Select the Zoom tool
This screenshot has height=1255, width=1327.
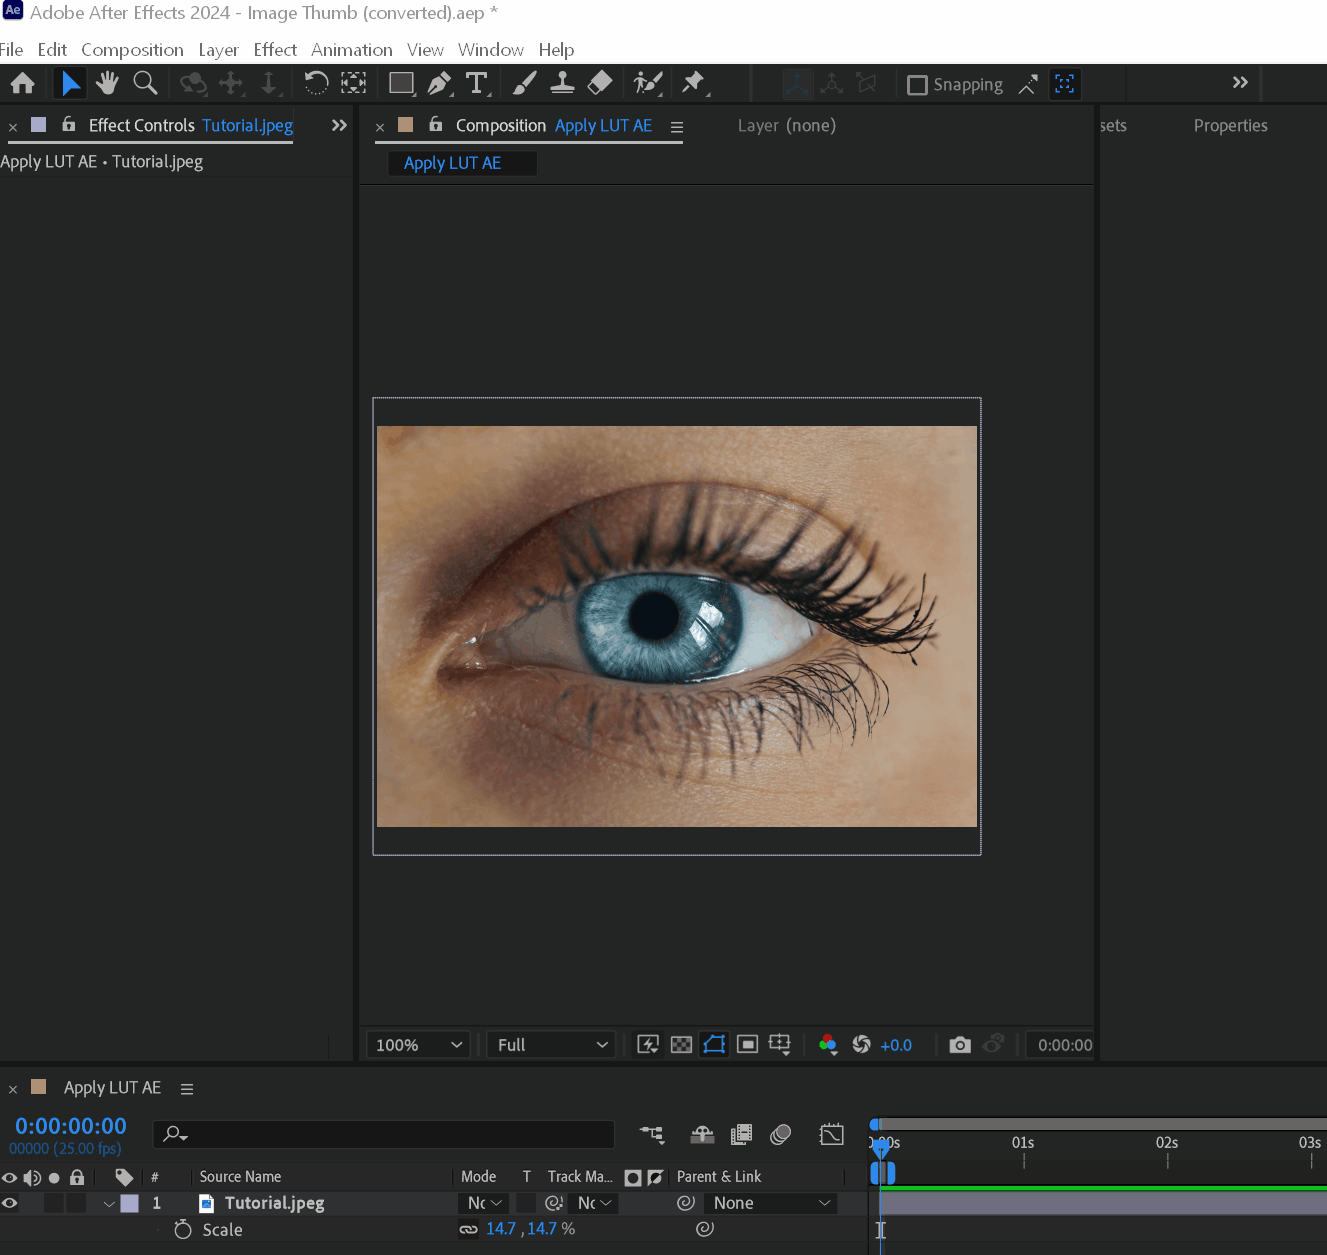(x=146, y=84)
